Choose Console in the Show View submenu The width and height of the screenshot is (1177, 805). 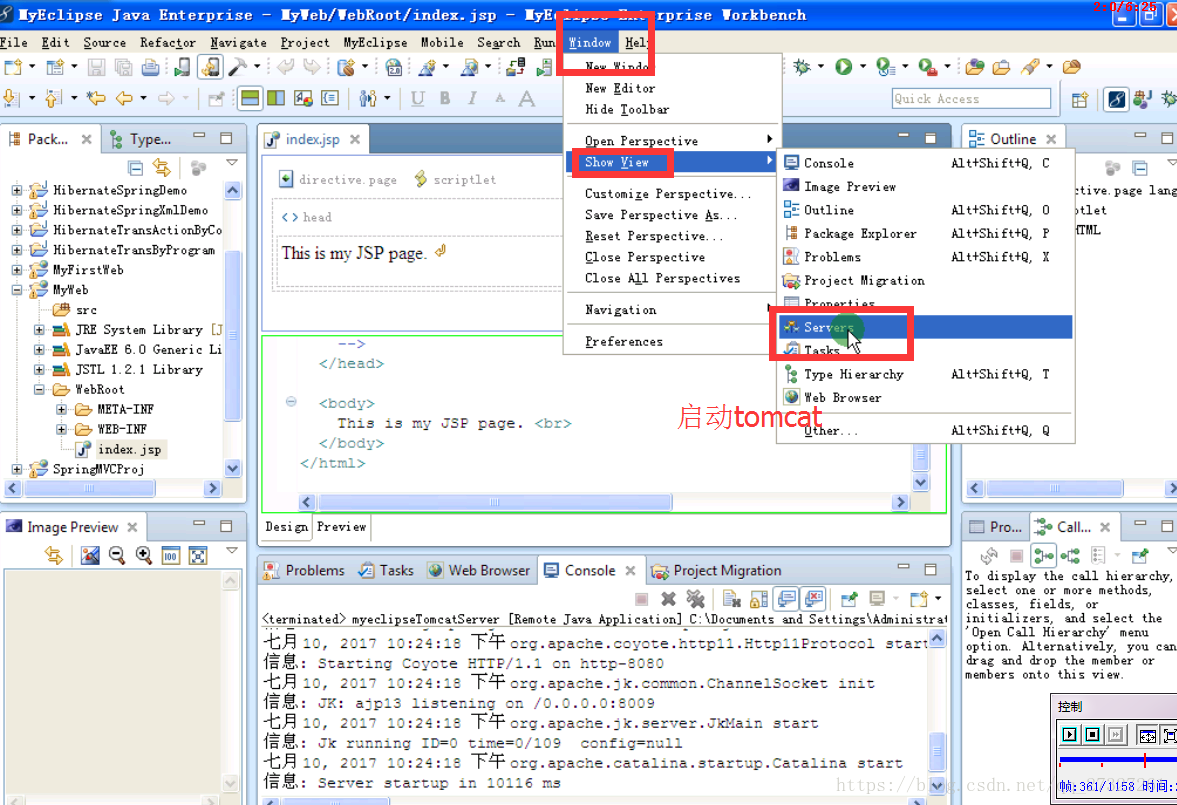coord(925,163)
